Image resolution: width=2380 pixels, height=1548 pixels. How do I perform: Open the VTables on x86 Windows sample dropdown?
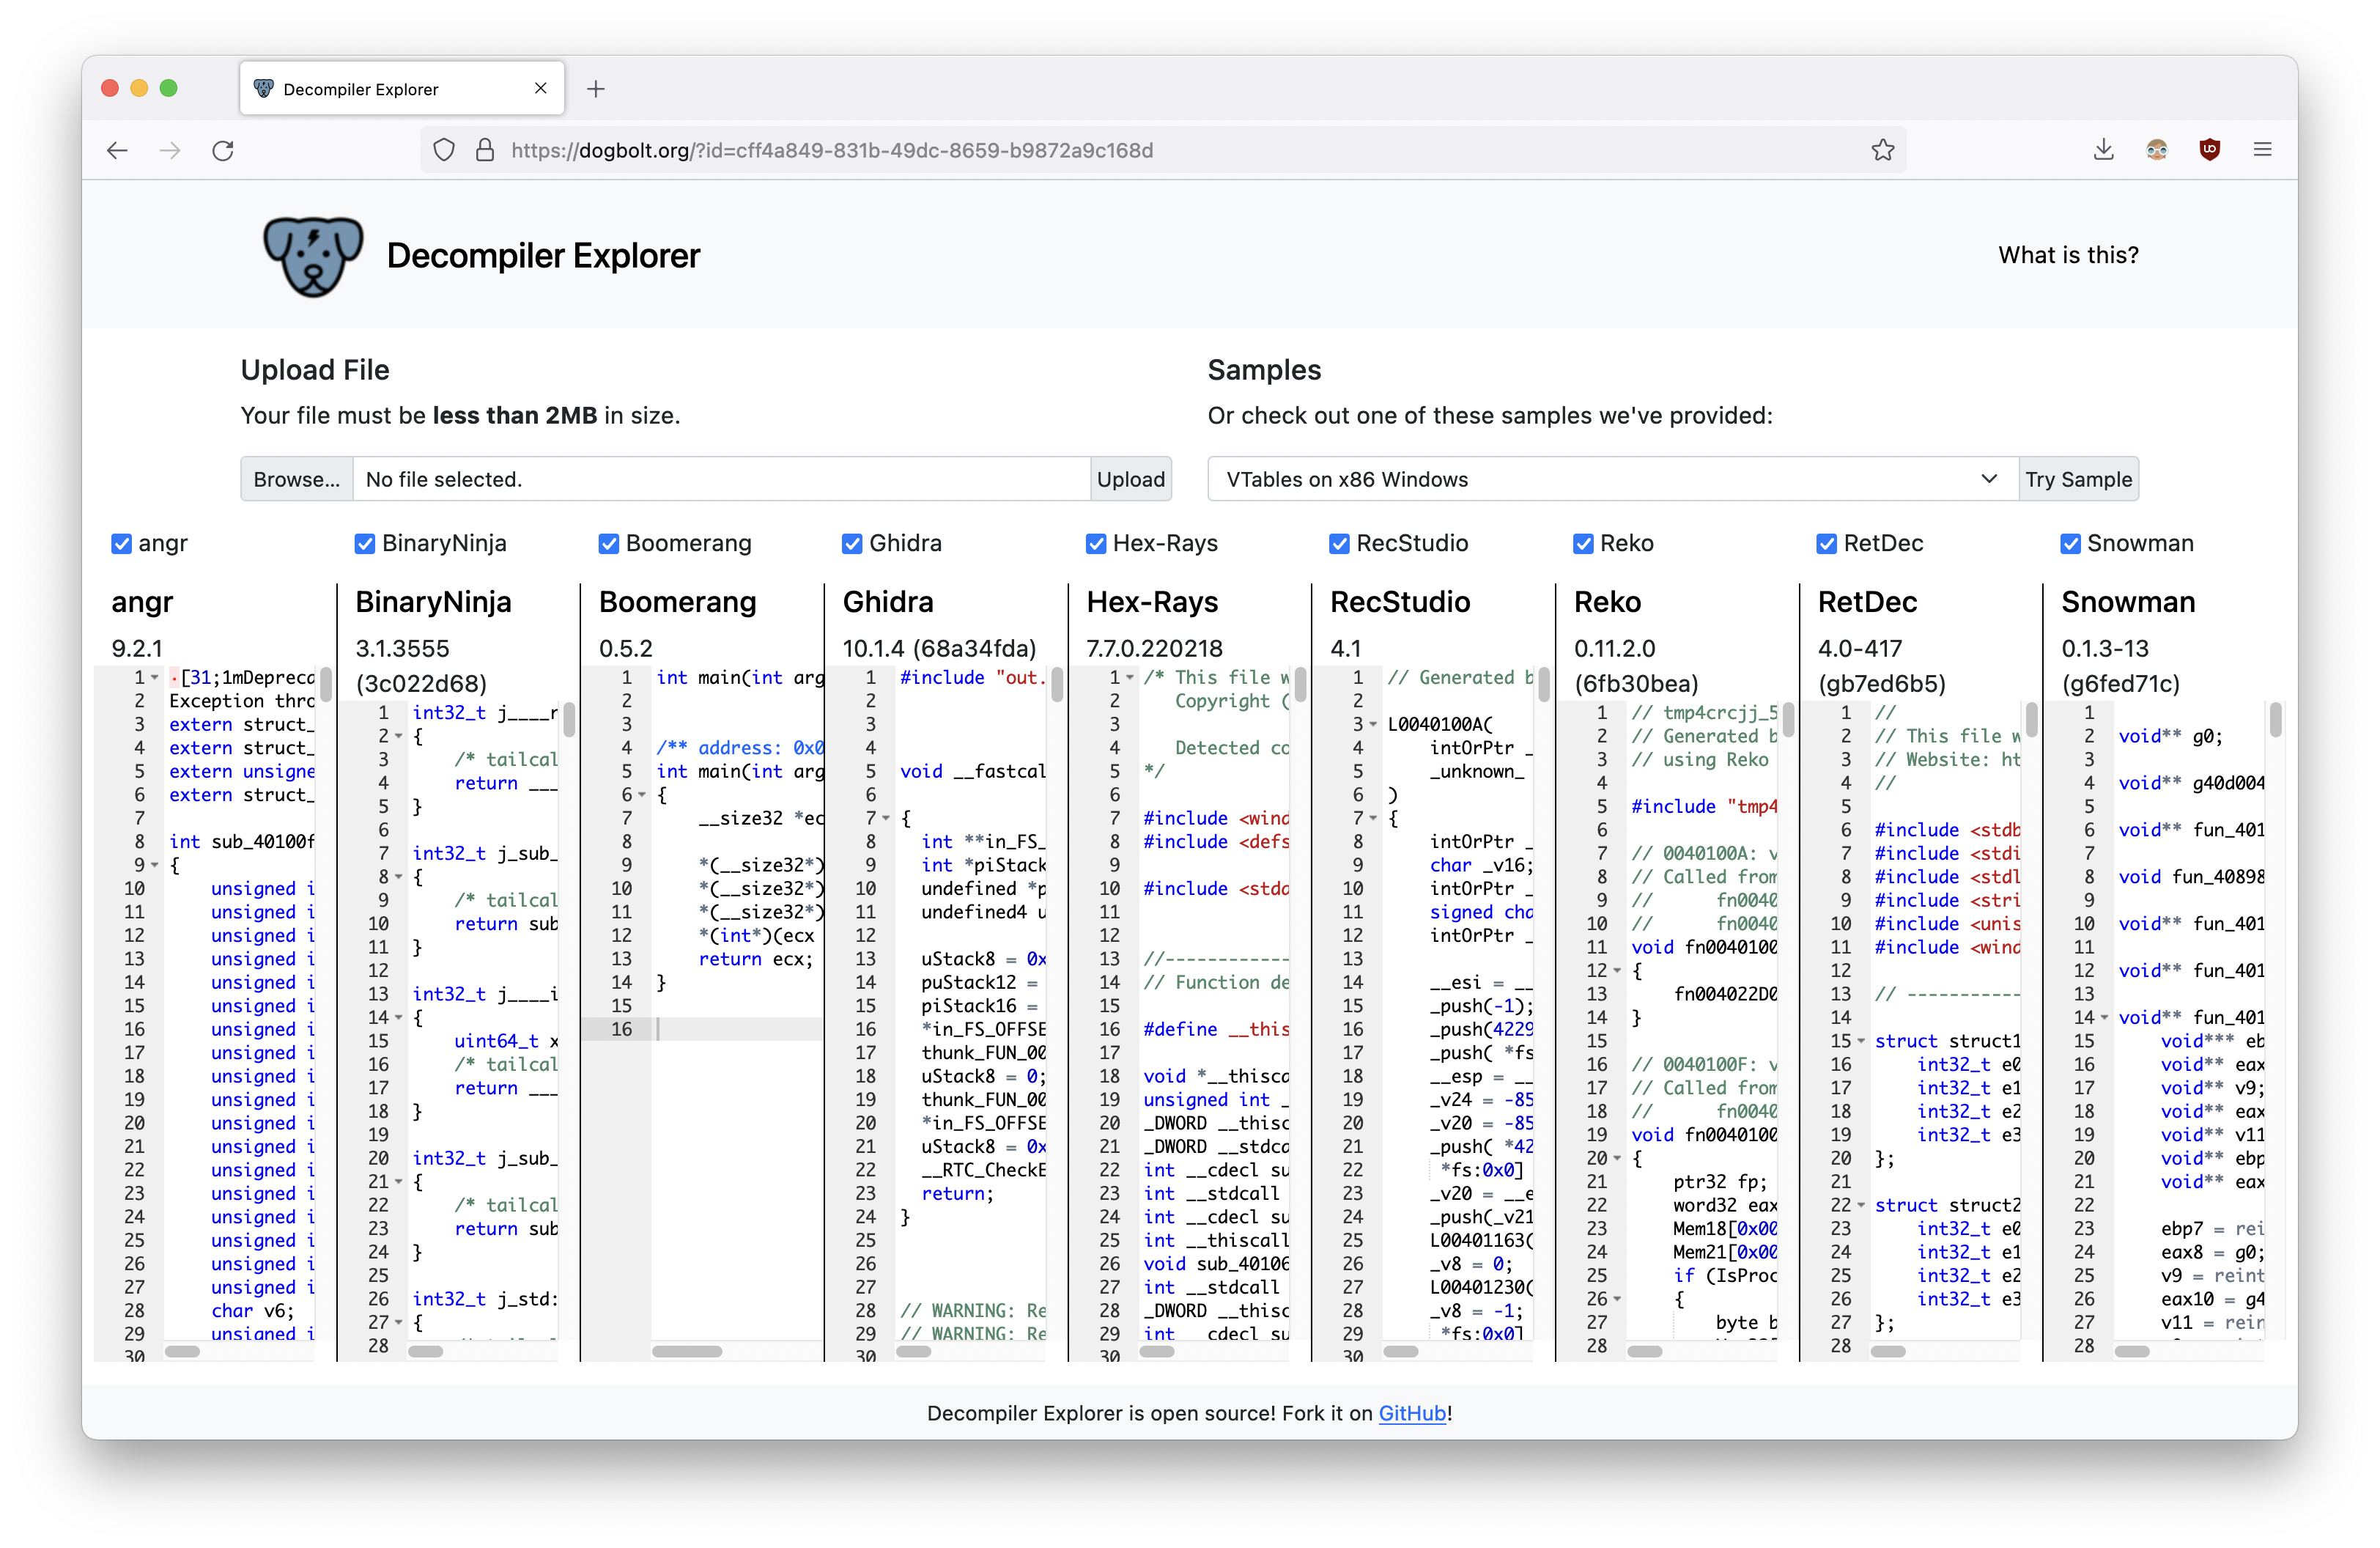(x=1612, y=479)
